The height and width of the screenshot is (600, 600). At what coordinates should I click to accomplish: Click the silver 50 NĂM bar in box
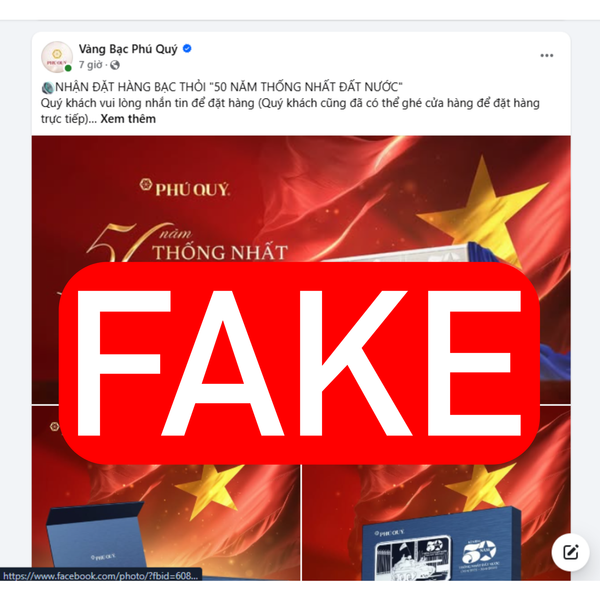(x=413, y=558)
